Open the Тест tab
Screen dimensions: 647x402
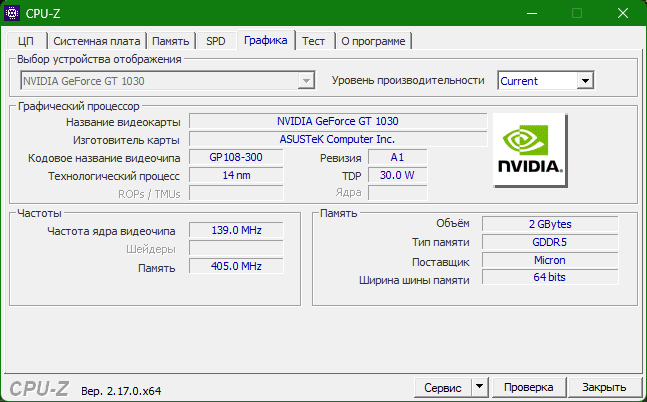coord(314,41)
